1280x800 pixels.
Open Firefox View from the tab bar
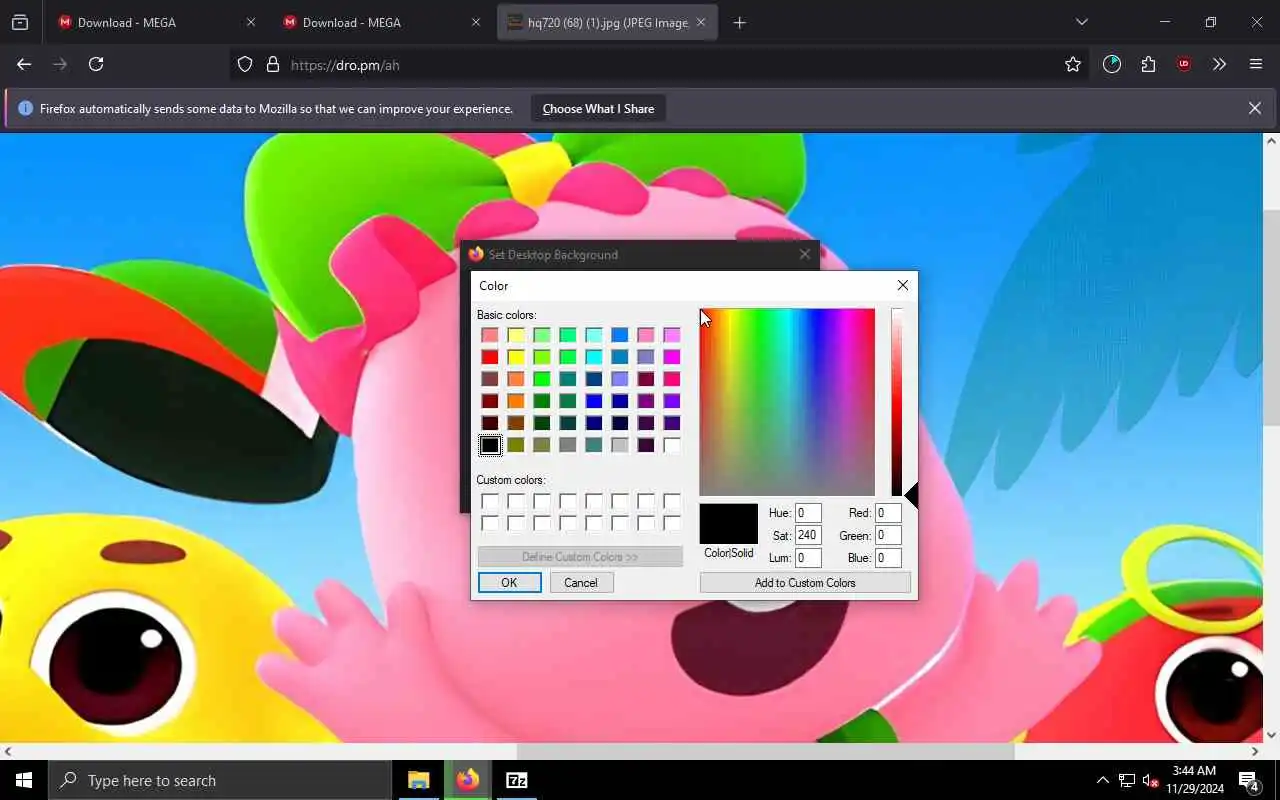[x=20, y=22]
